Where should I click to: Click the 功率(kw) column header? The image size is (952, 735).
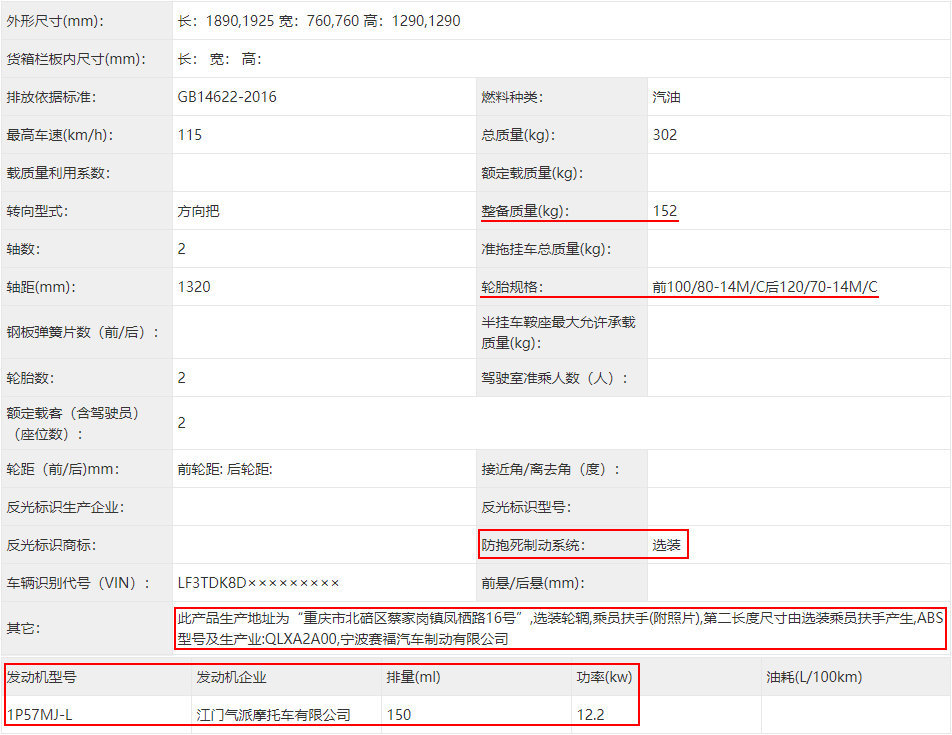click(x=604, y=677)
